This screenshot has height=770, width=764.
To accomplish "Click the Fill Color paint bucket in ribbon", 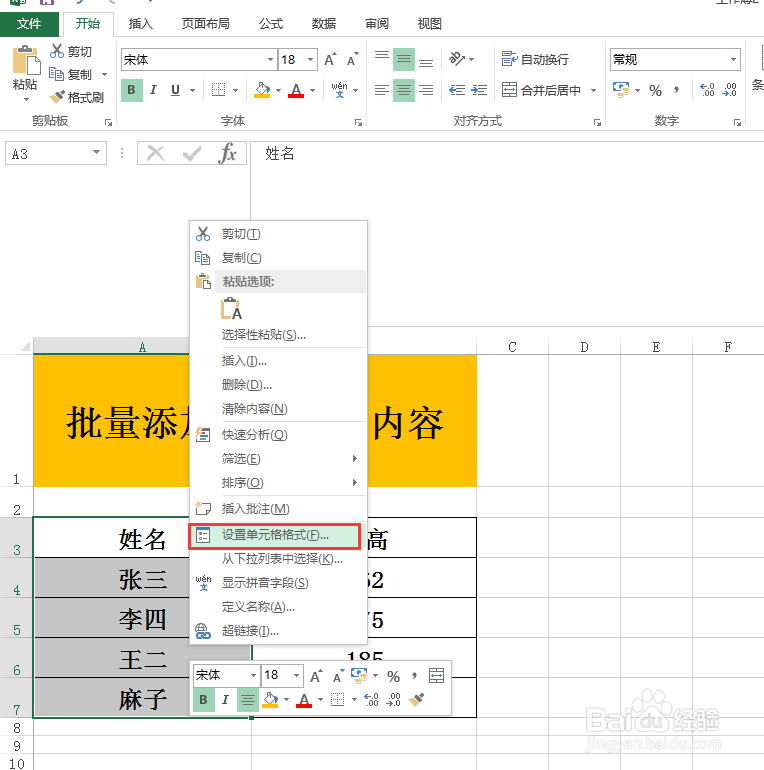I will (x=262, y=90).
